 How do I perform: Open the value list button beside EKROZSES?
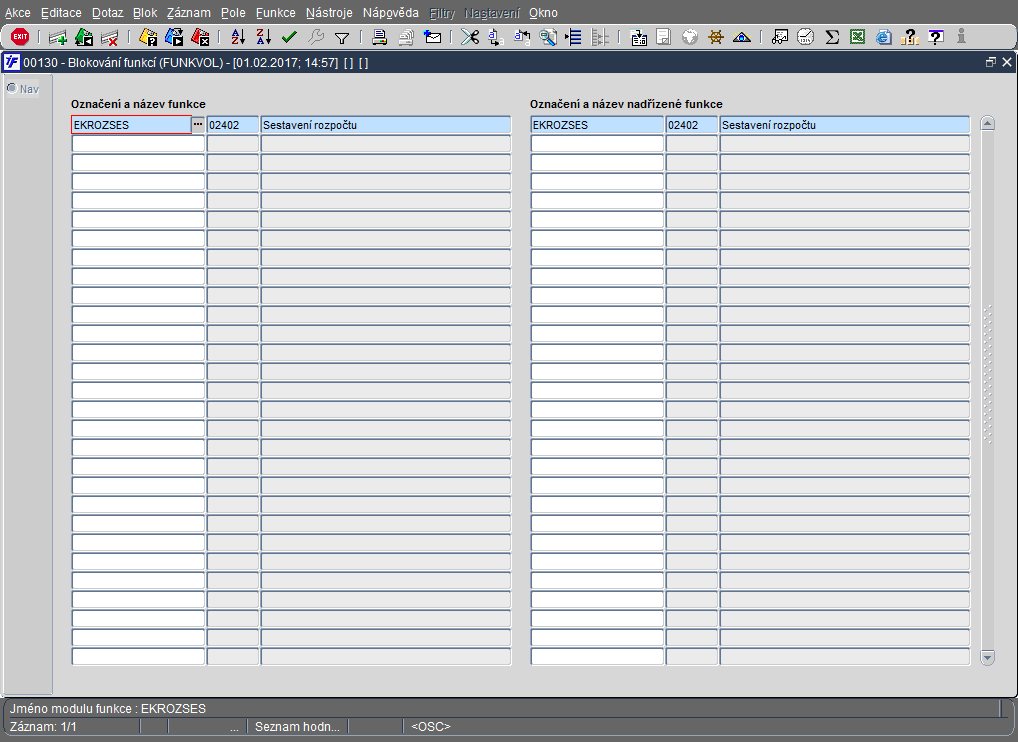(x=198, y=125)
